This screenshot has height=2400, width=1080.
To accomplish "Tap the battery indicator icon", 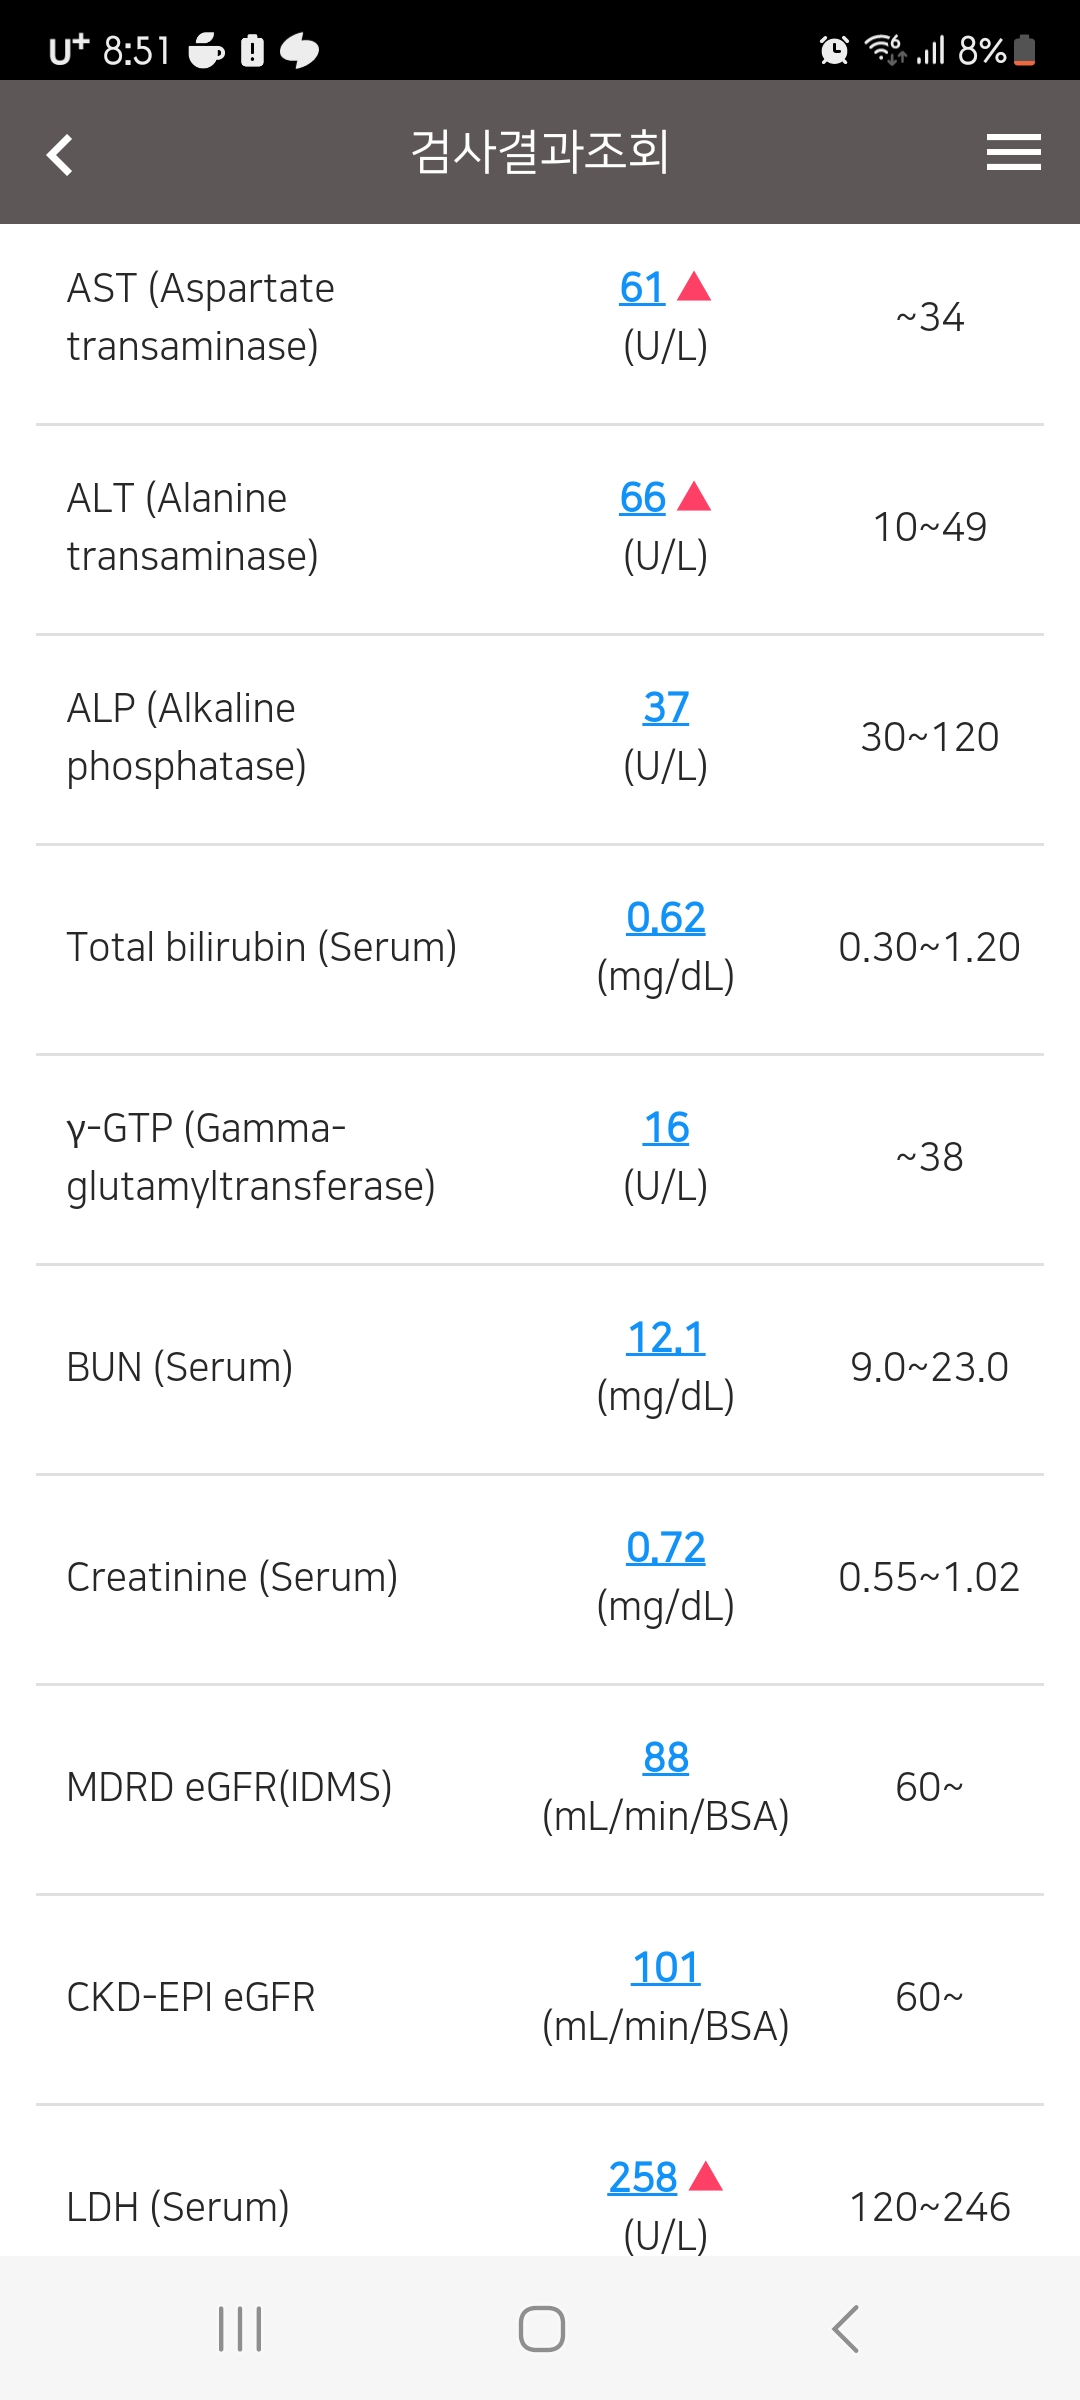I will (x=1024, y=49).
